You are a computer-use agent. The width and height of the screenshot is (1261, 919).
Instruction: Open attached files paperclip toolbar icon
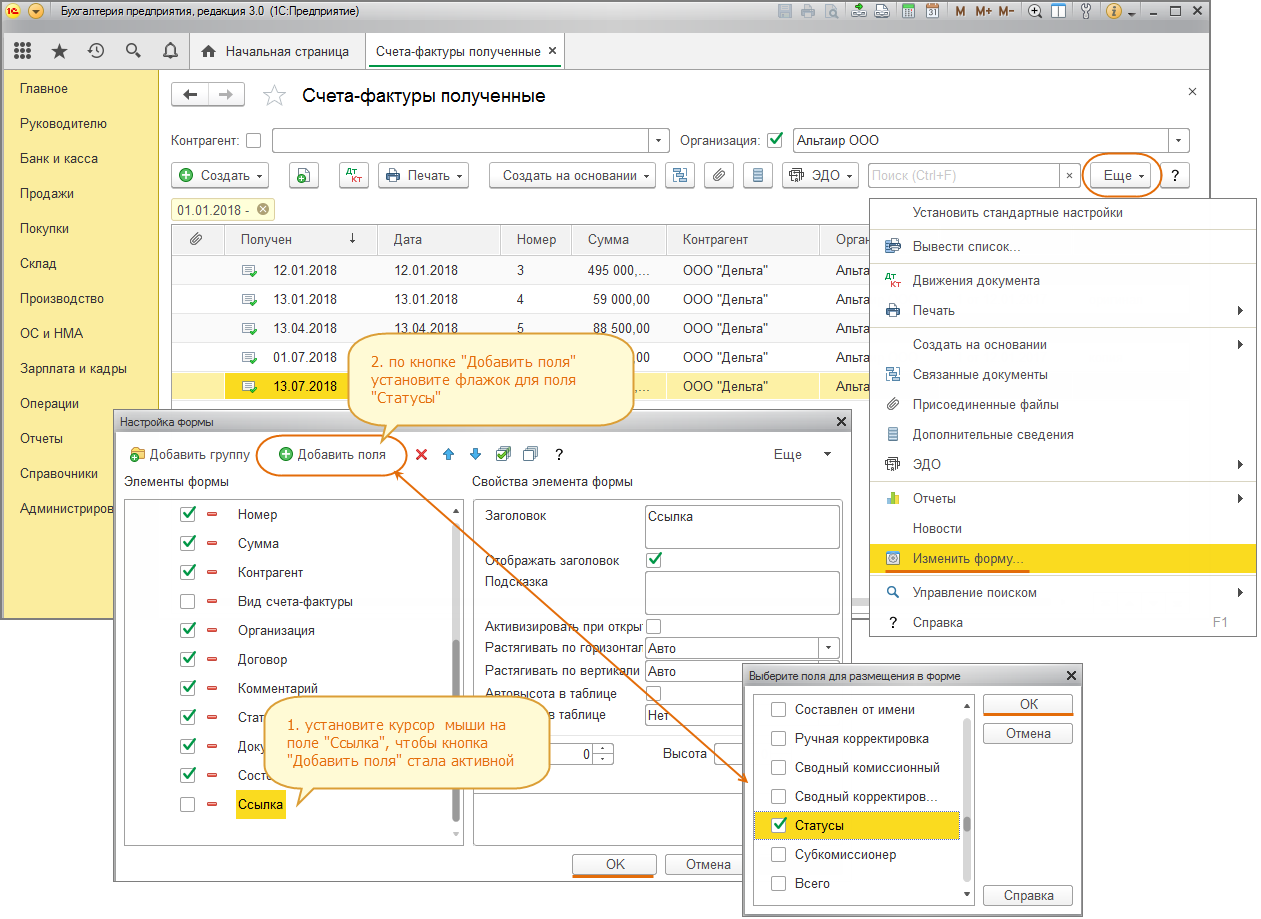pyautogui.click(x=718, y=175)
